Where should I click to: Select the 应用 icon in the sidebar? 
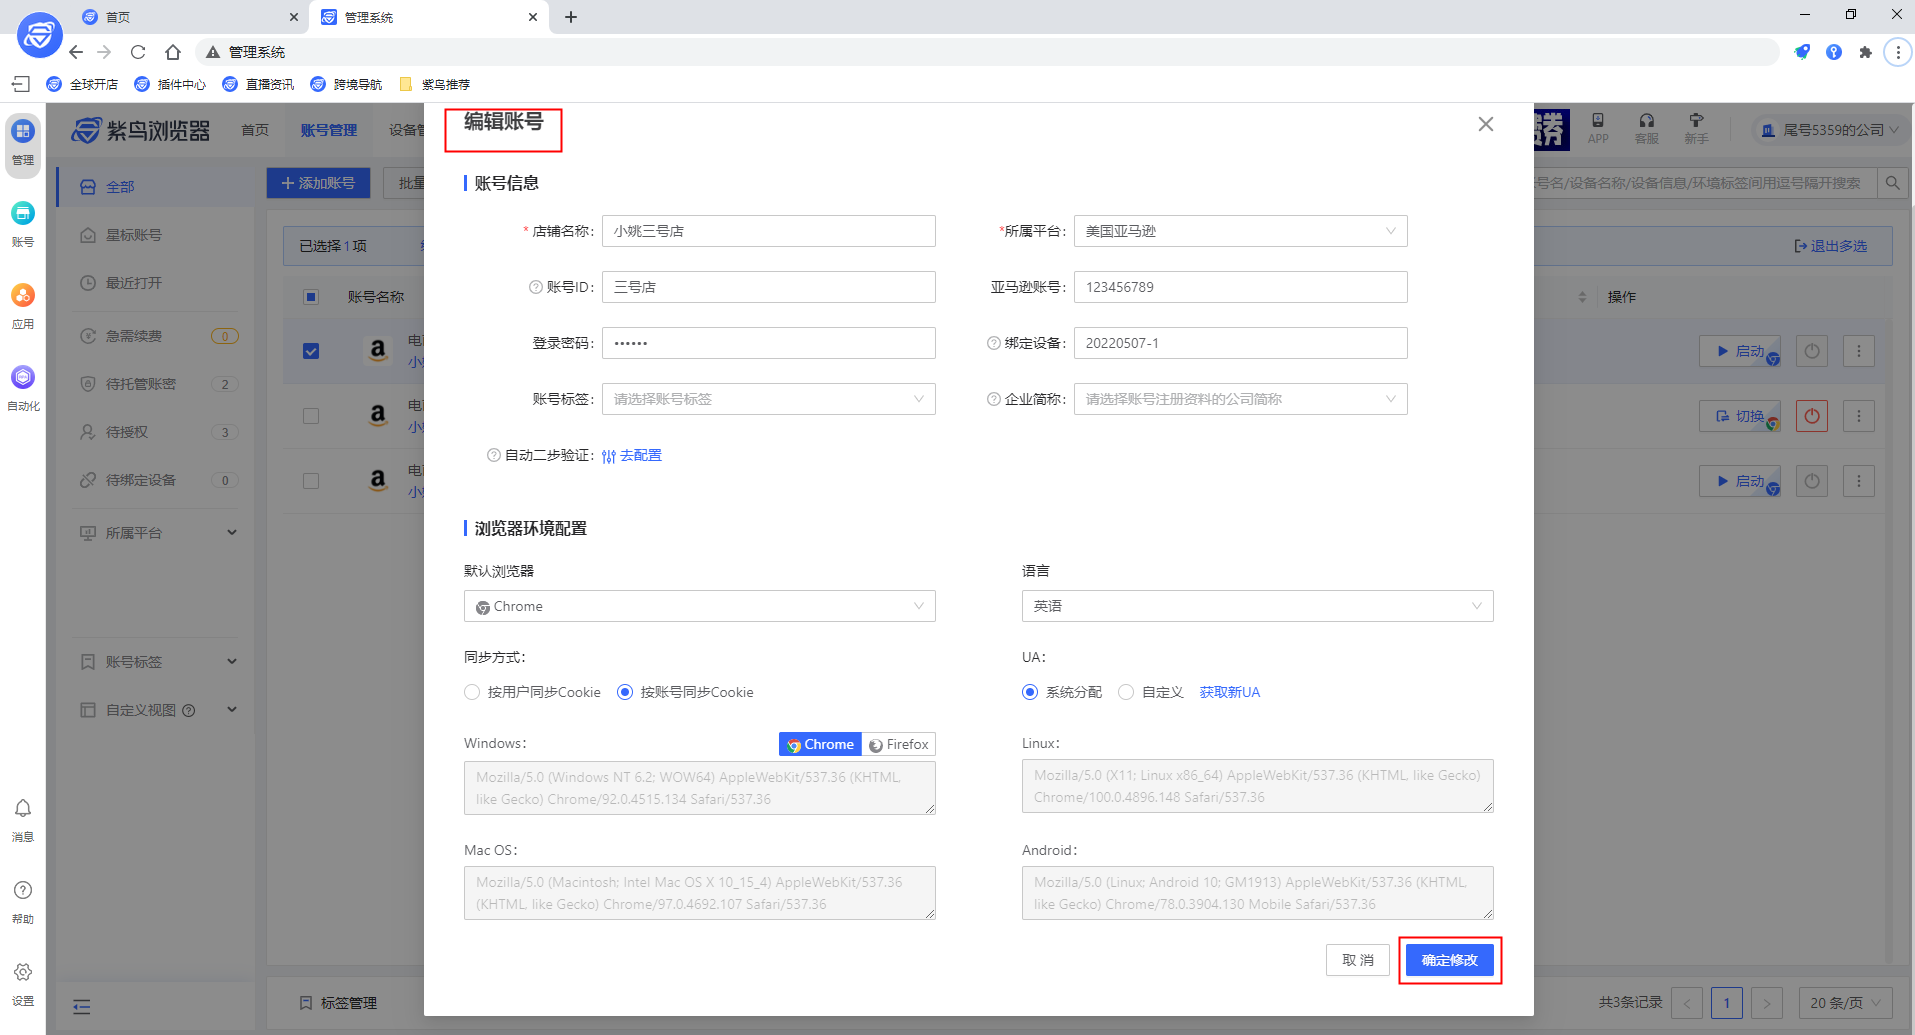tap(22, 306)
